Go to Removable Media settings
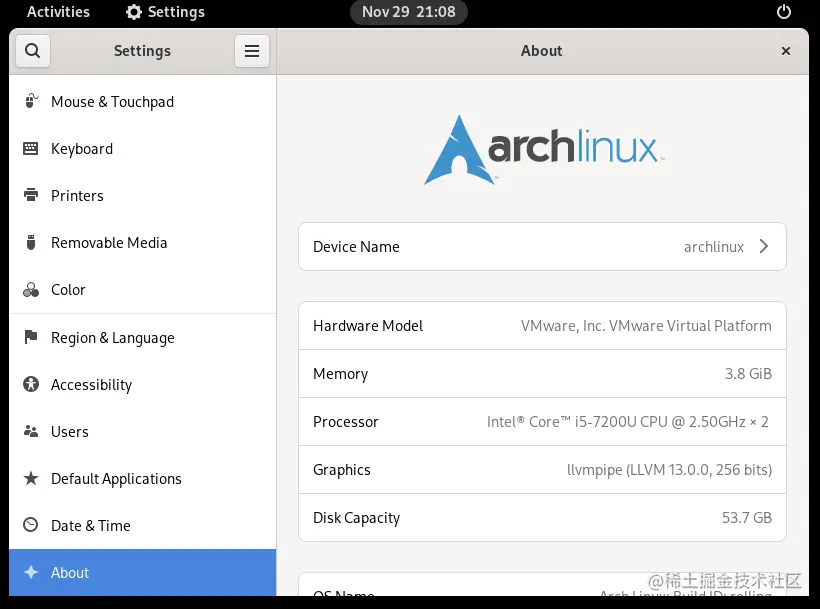 [x=142, y=243]
